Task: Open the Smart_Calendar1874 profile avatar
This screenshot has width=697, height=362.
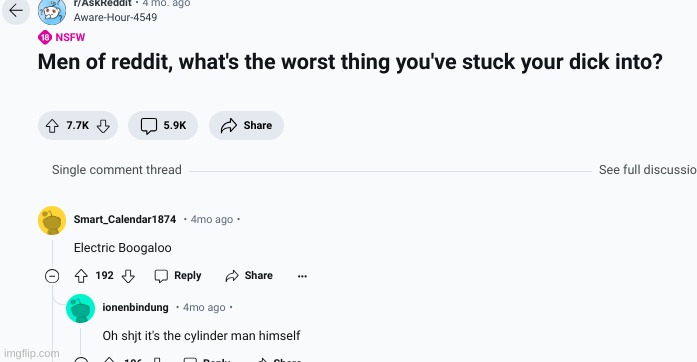Action: pyautogui.click(x=52, y=220)
